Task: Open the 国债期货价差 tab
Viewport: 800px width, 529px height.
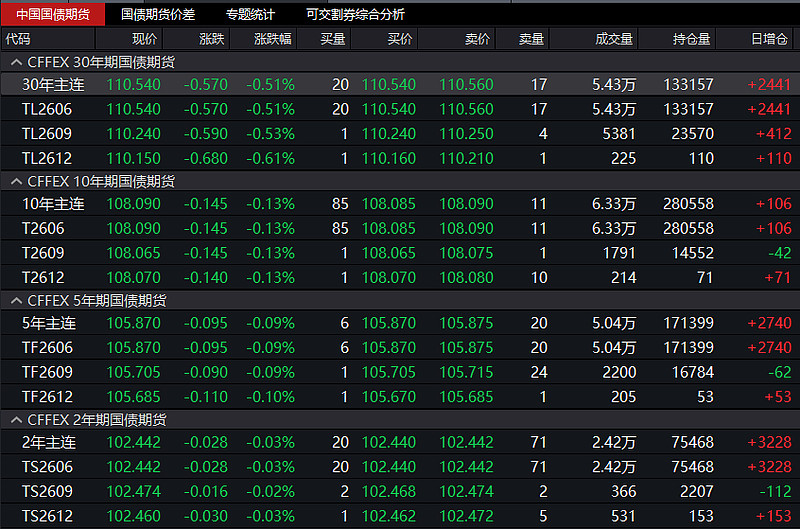Action: pyautogui.click(x=158, y=14)
